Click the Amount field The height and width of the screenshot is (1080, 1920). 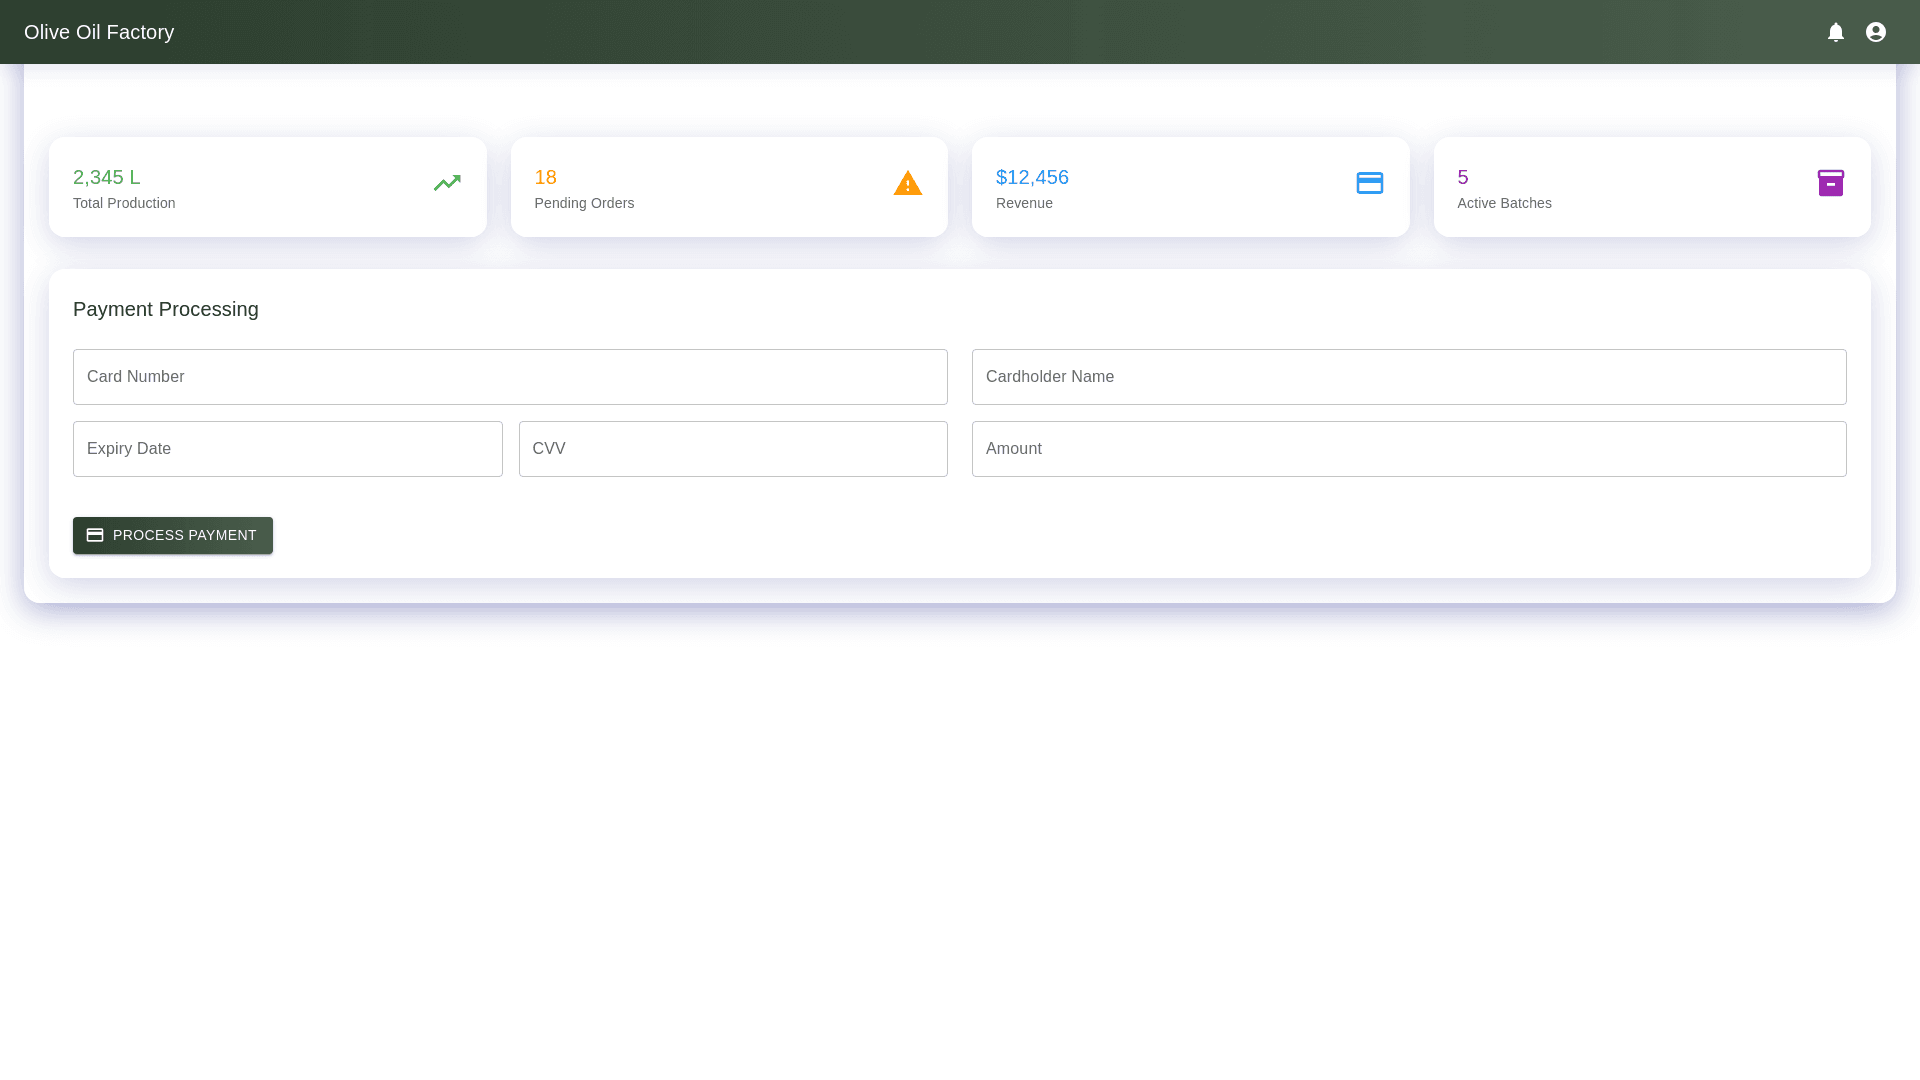pos(1409,449)
